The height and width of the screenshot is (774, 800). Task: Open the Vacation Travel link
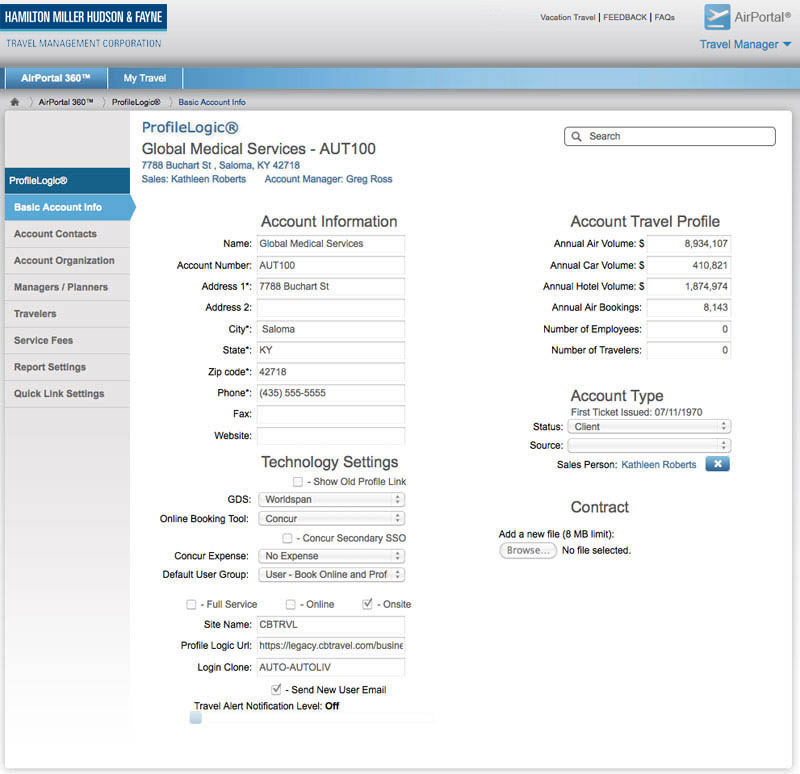click(x=568, y=17)
